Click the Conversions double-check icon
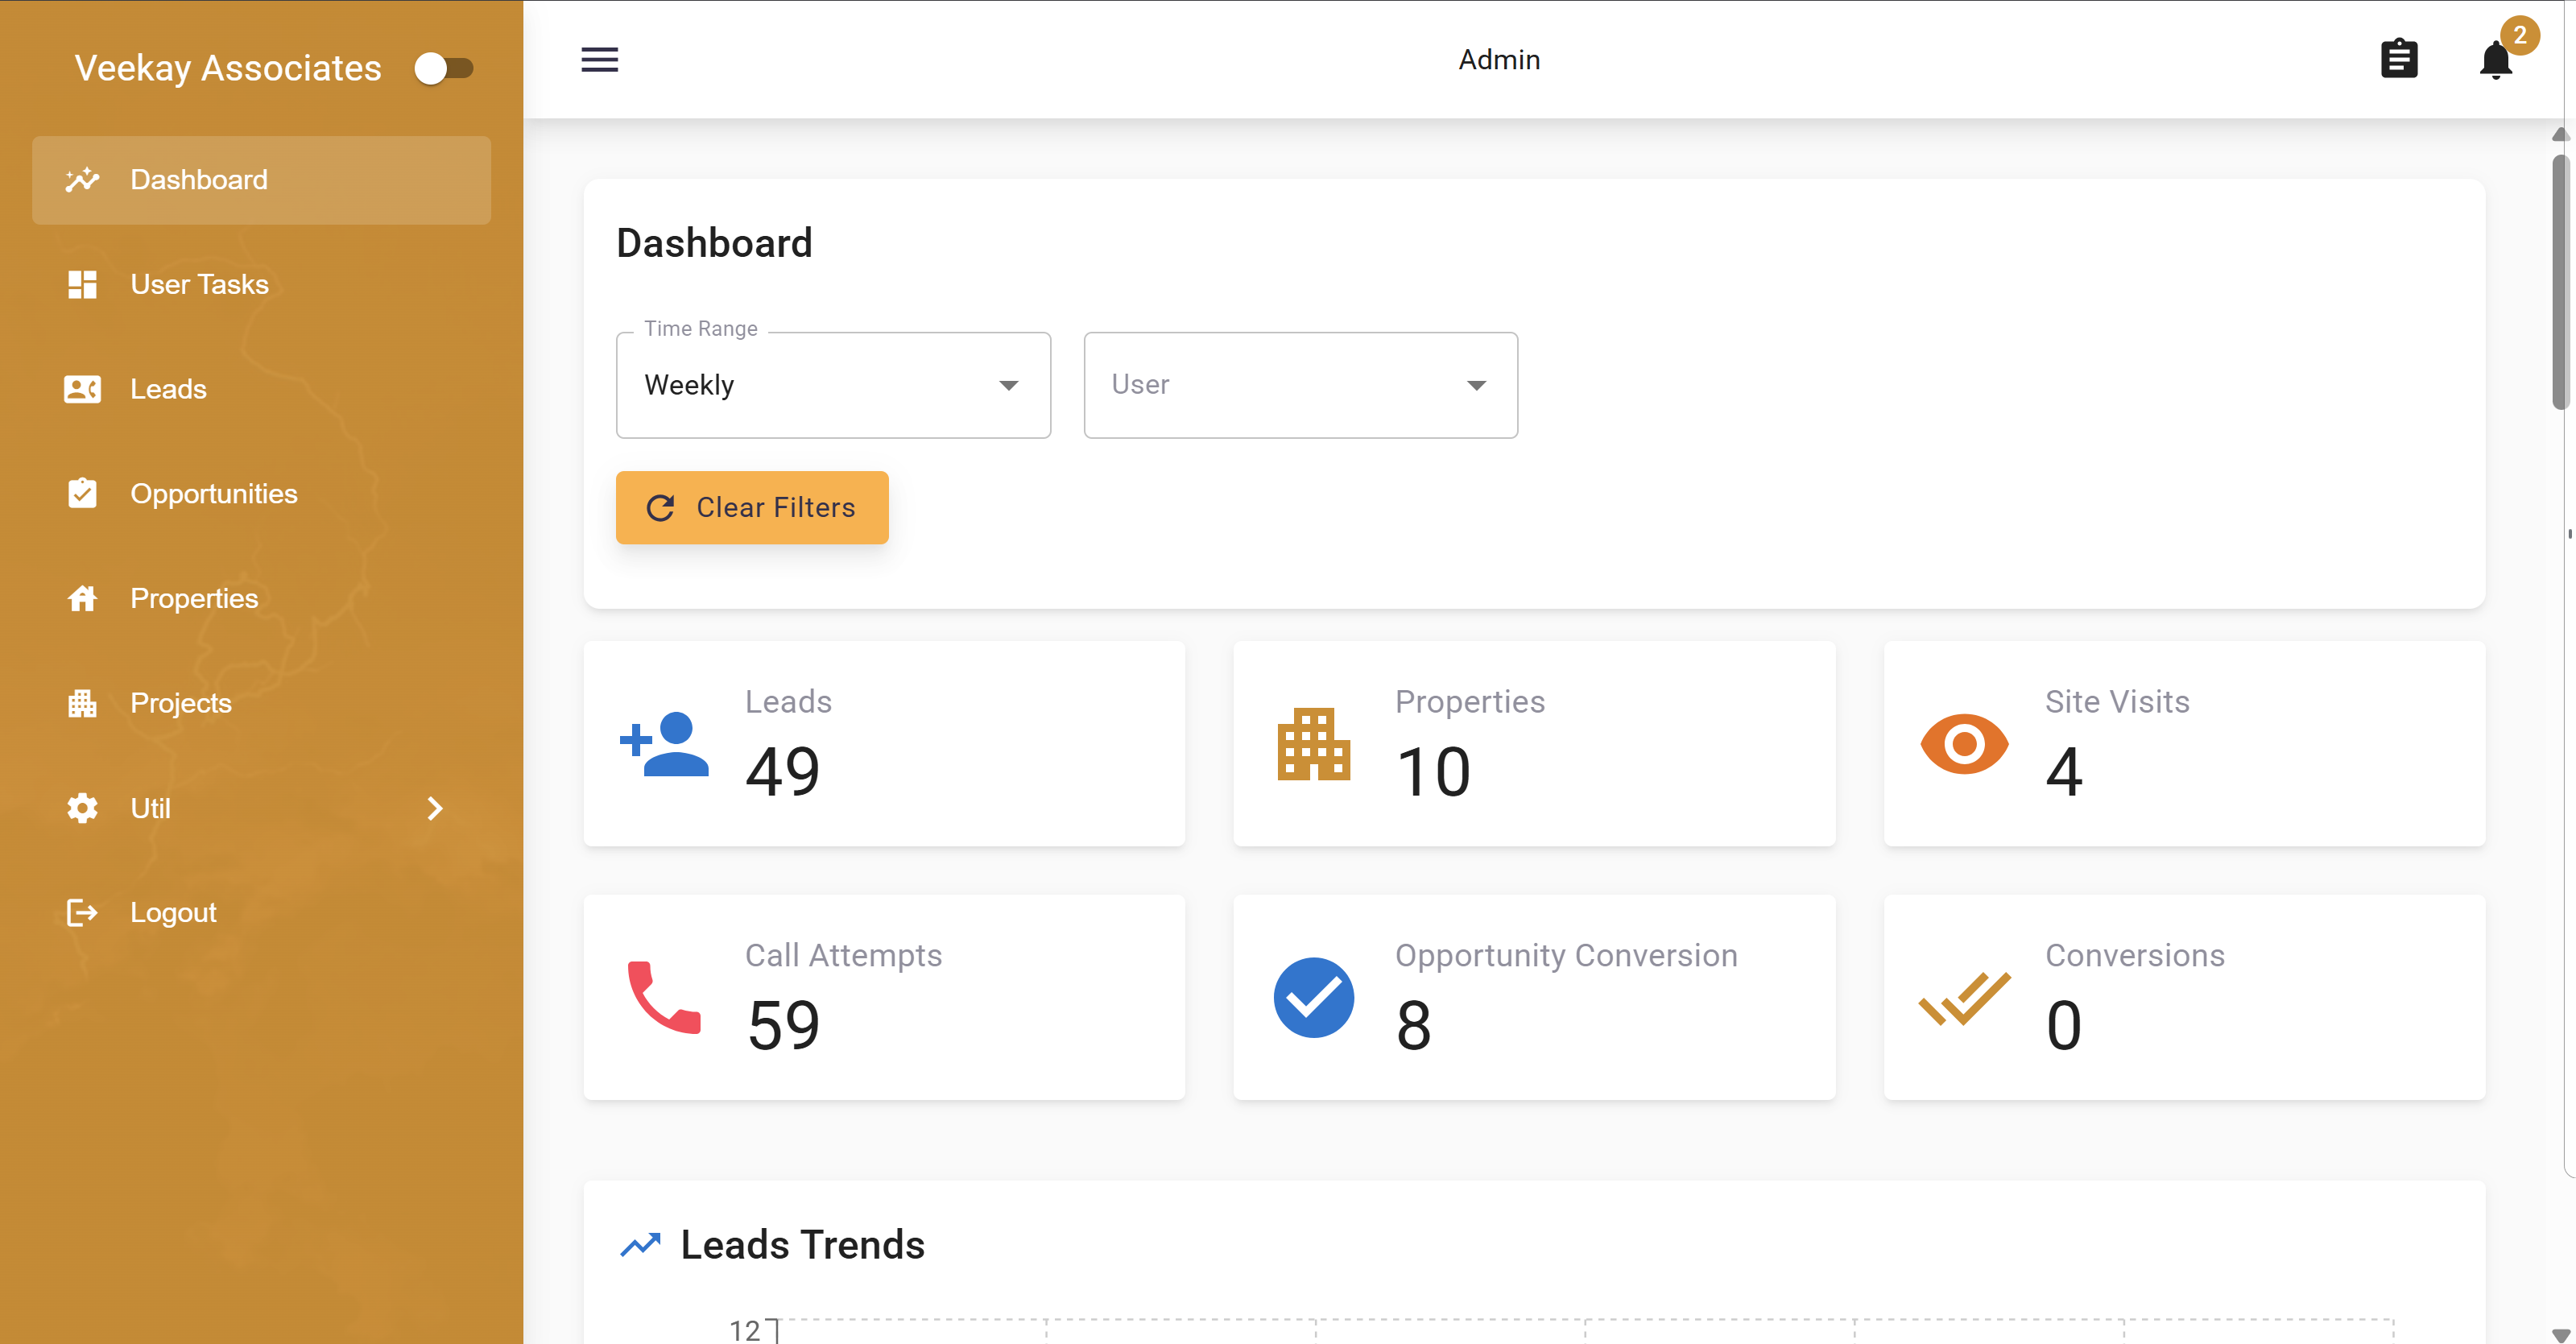The width and height of the screenshot is (2576, 1344). coord(1963,997)
